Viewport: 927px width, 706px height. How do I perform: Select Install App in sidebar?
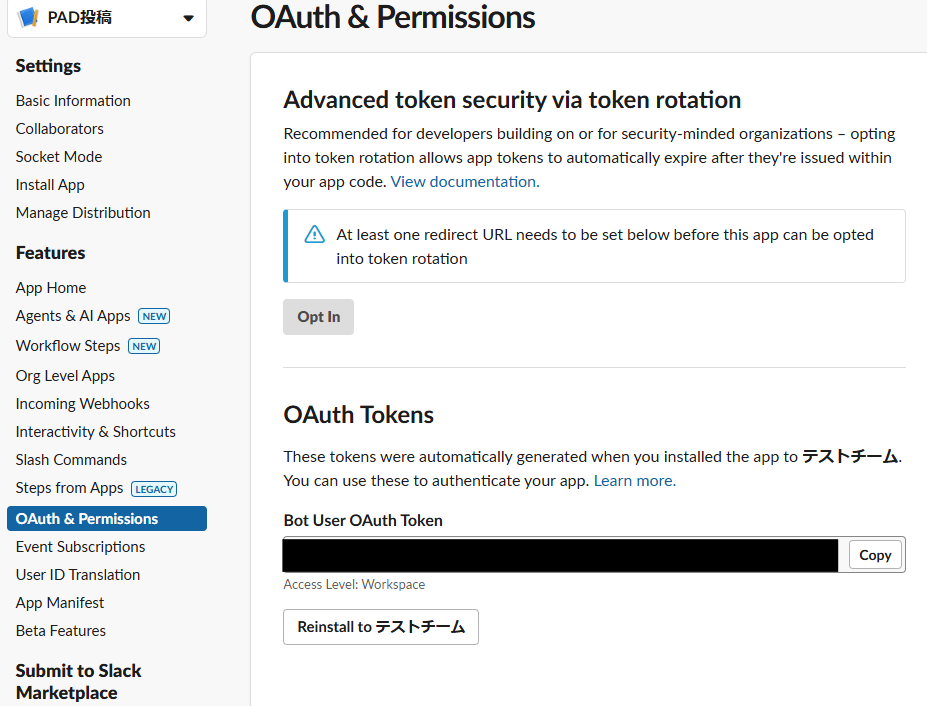point(50,185)
